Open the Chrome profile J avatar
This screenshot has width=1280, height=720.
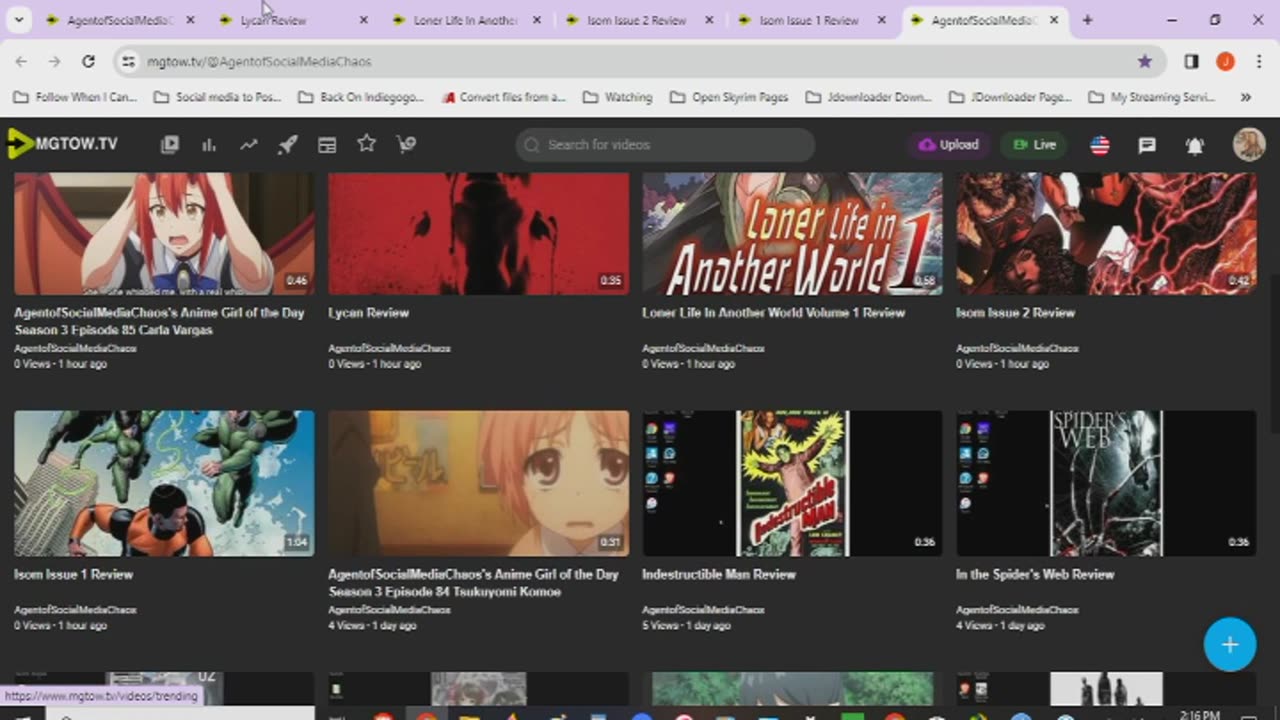(x=1225, y=61)
